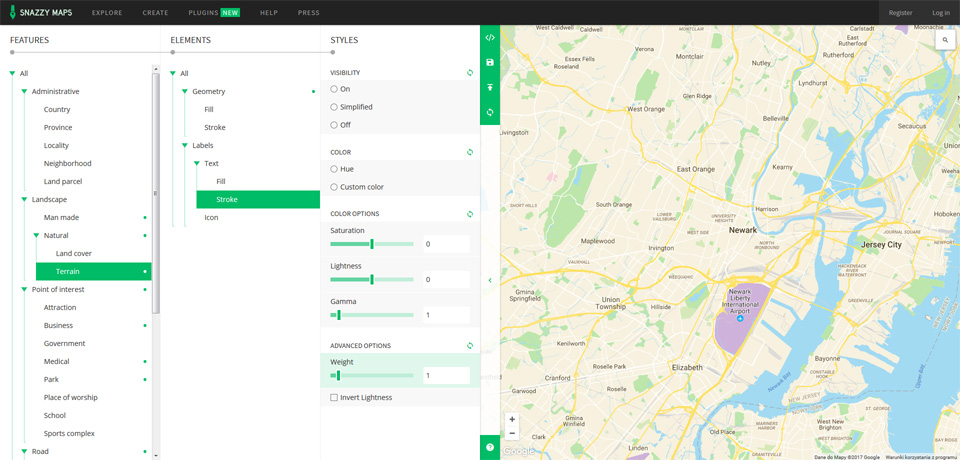
Task: Adjust the Saturation slider handle
Action: point(372,244)
